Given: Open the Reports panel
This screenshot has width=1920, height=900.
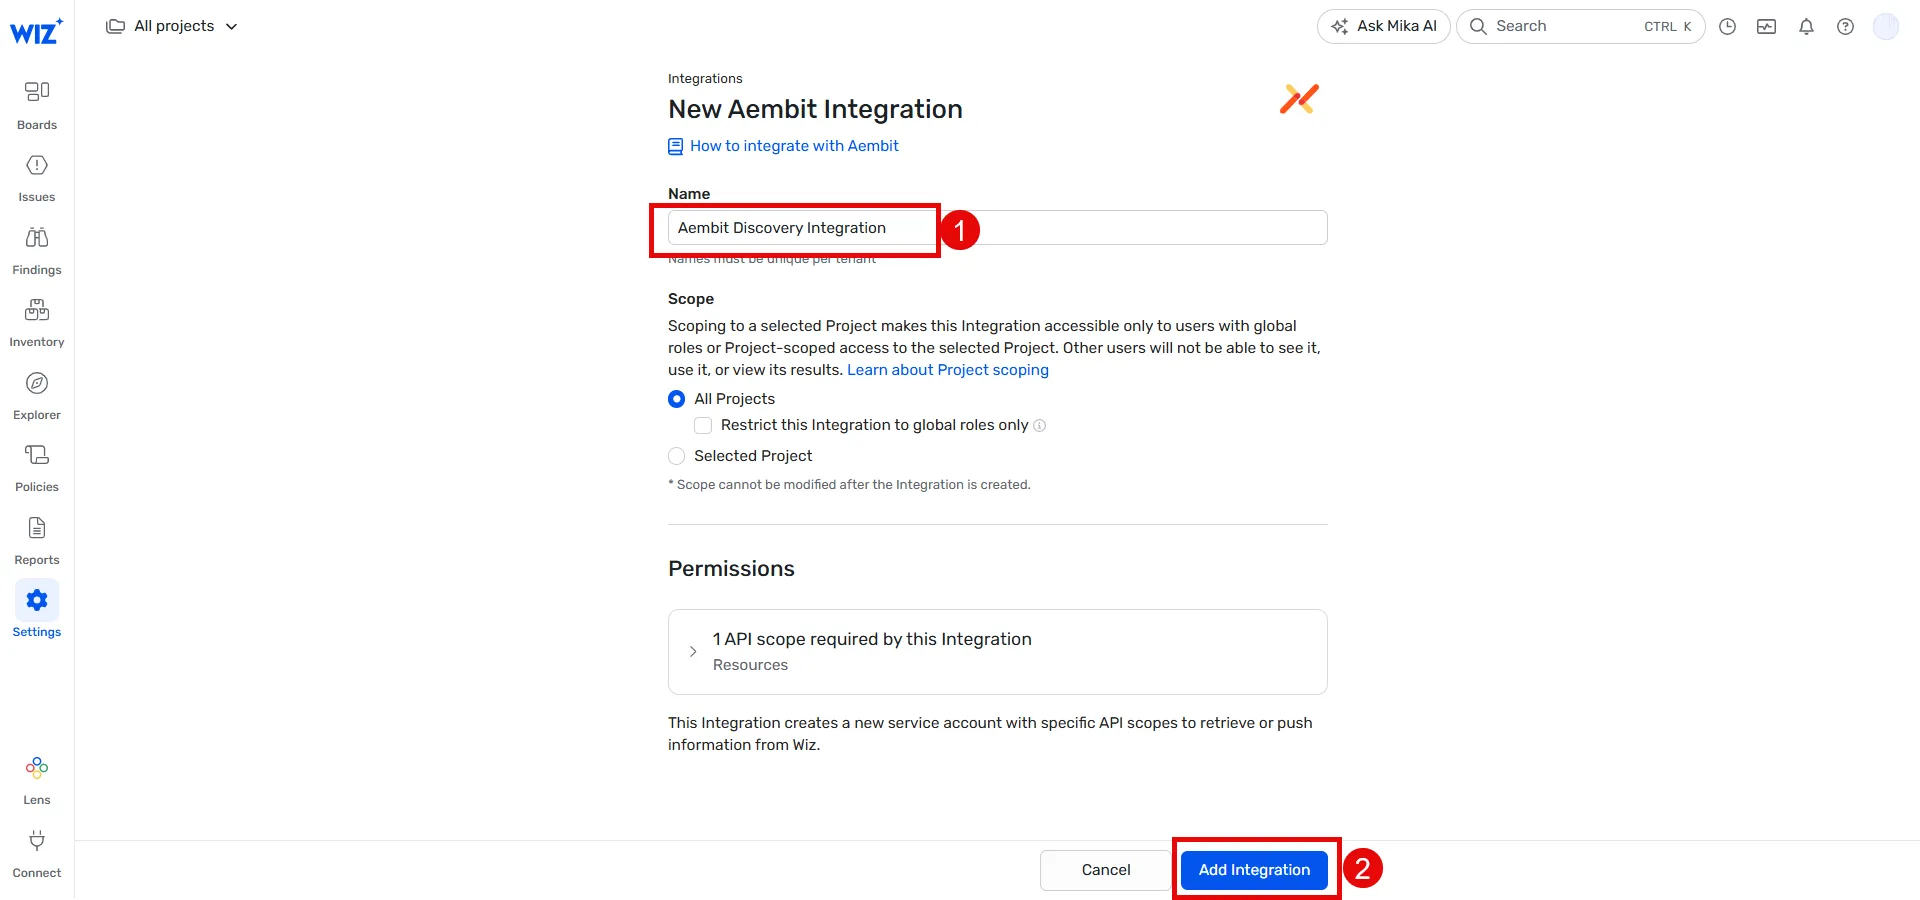Looking at the screenshot, I should click(x=36, y=537).
